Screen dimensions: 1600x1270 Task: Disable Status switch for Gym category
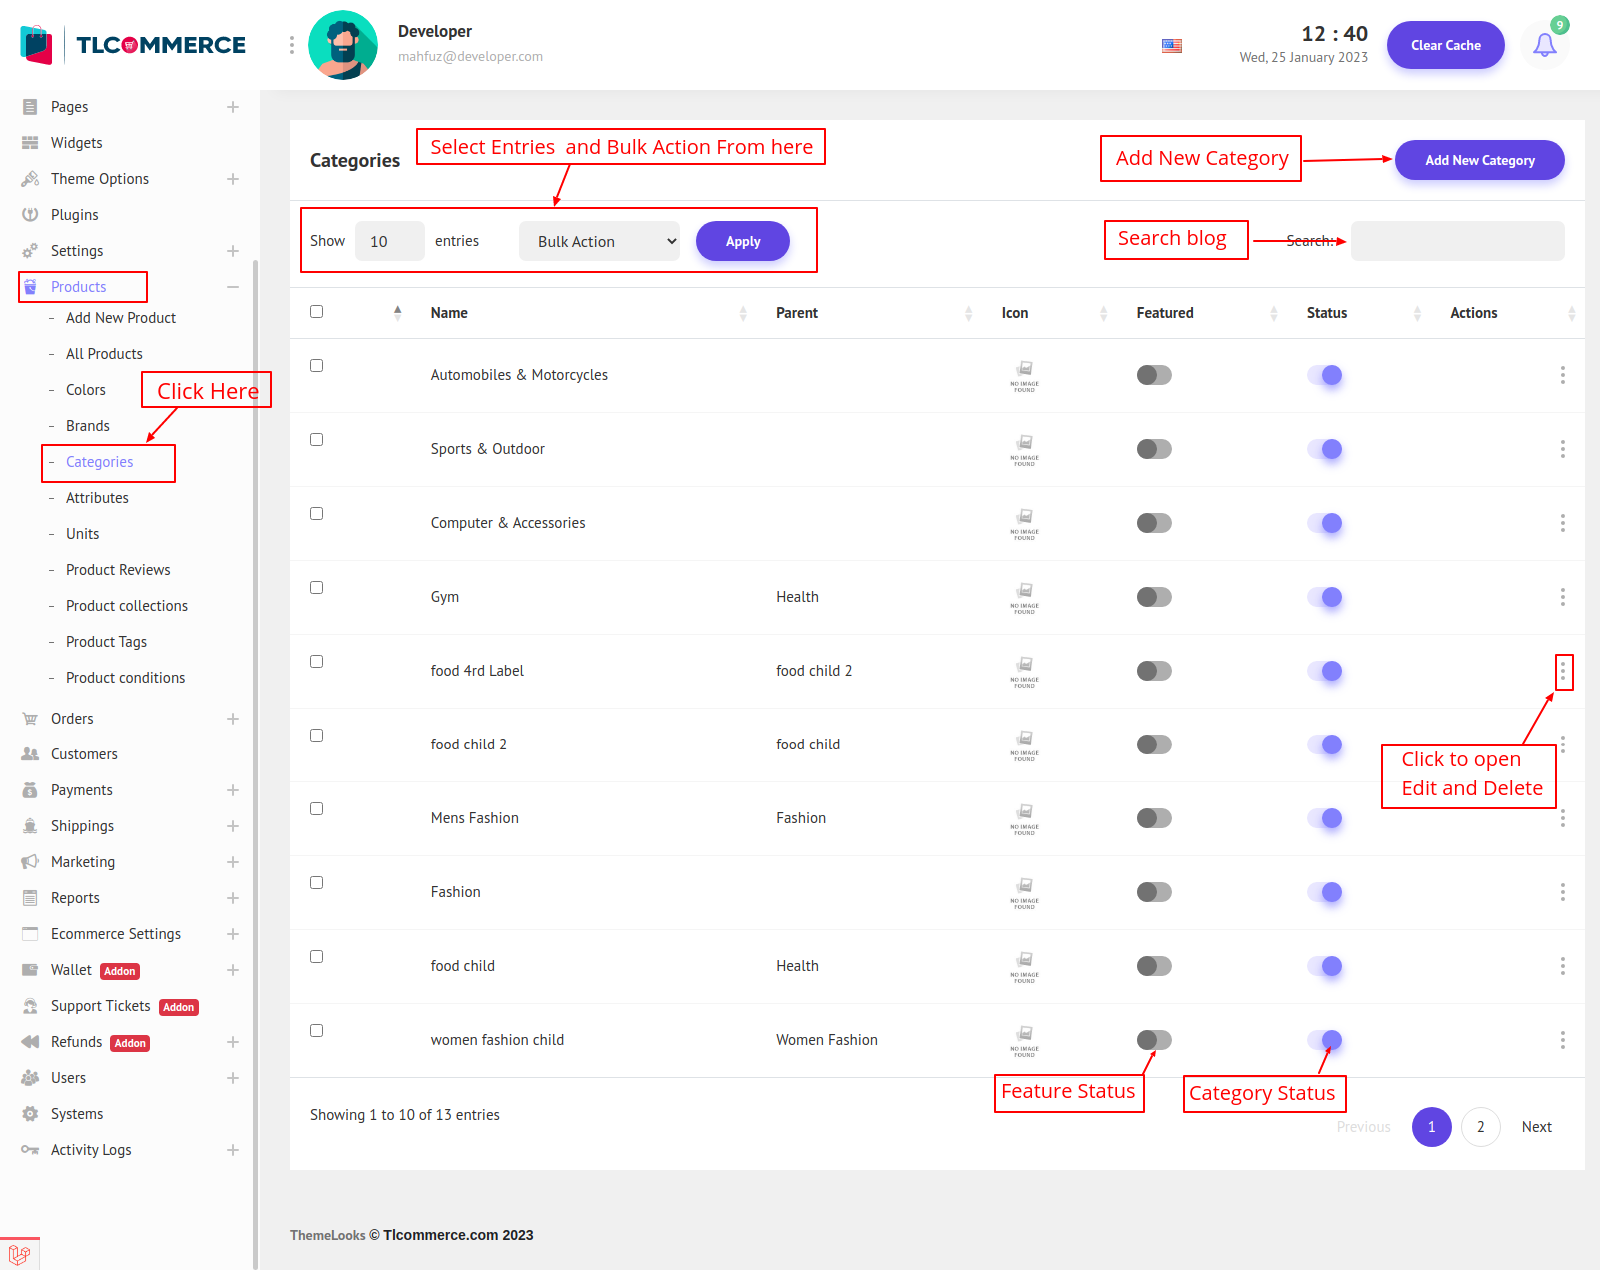pyautogui.click(x=1324, y=597)
